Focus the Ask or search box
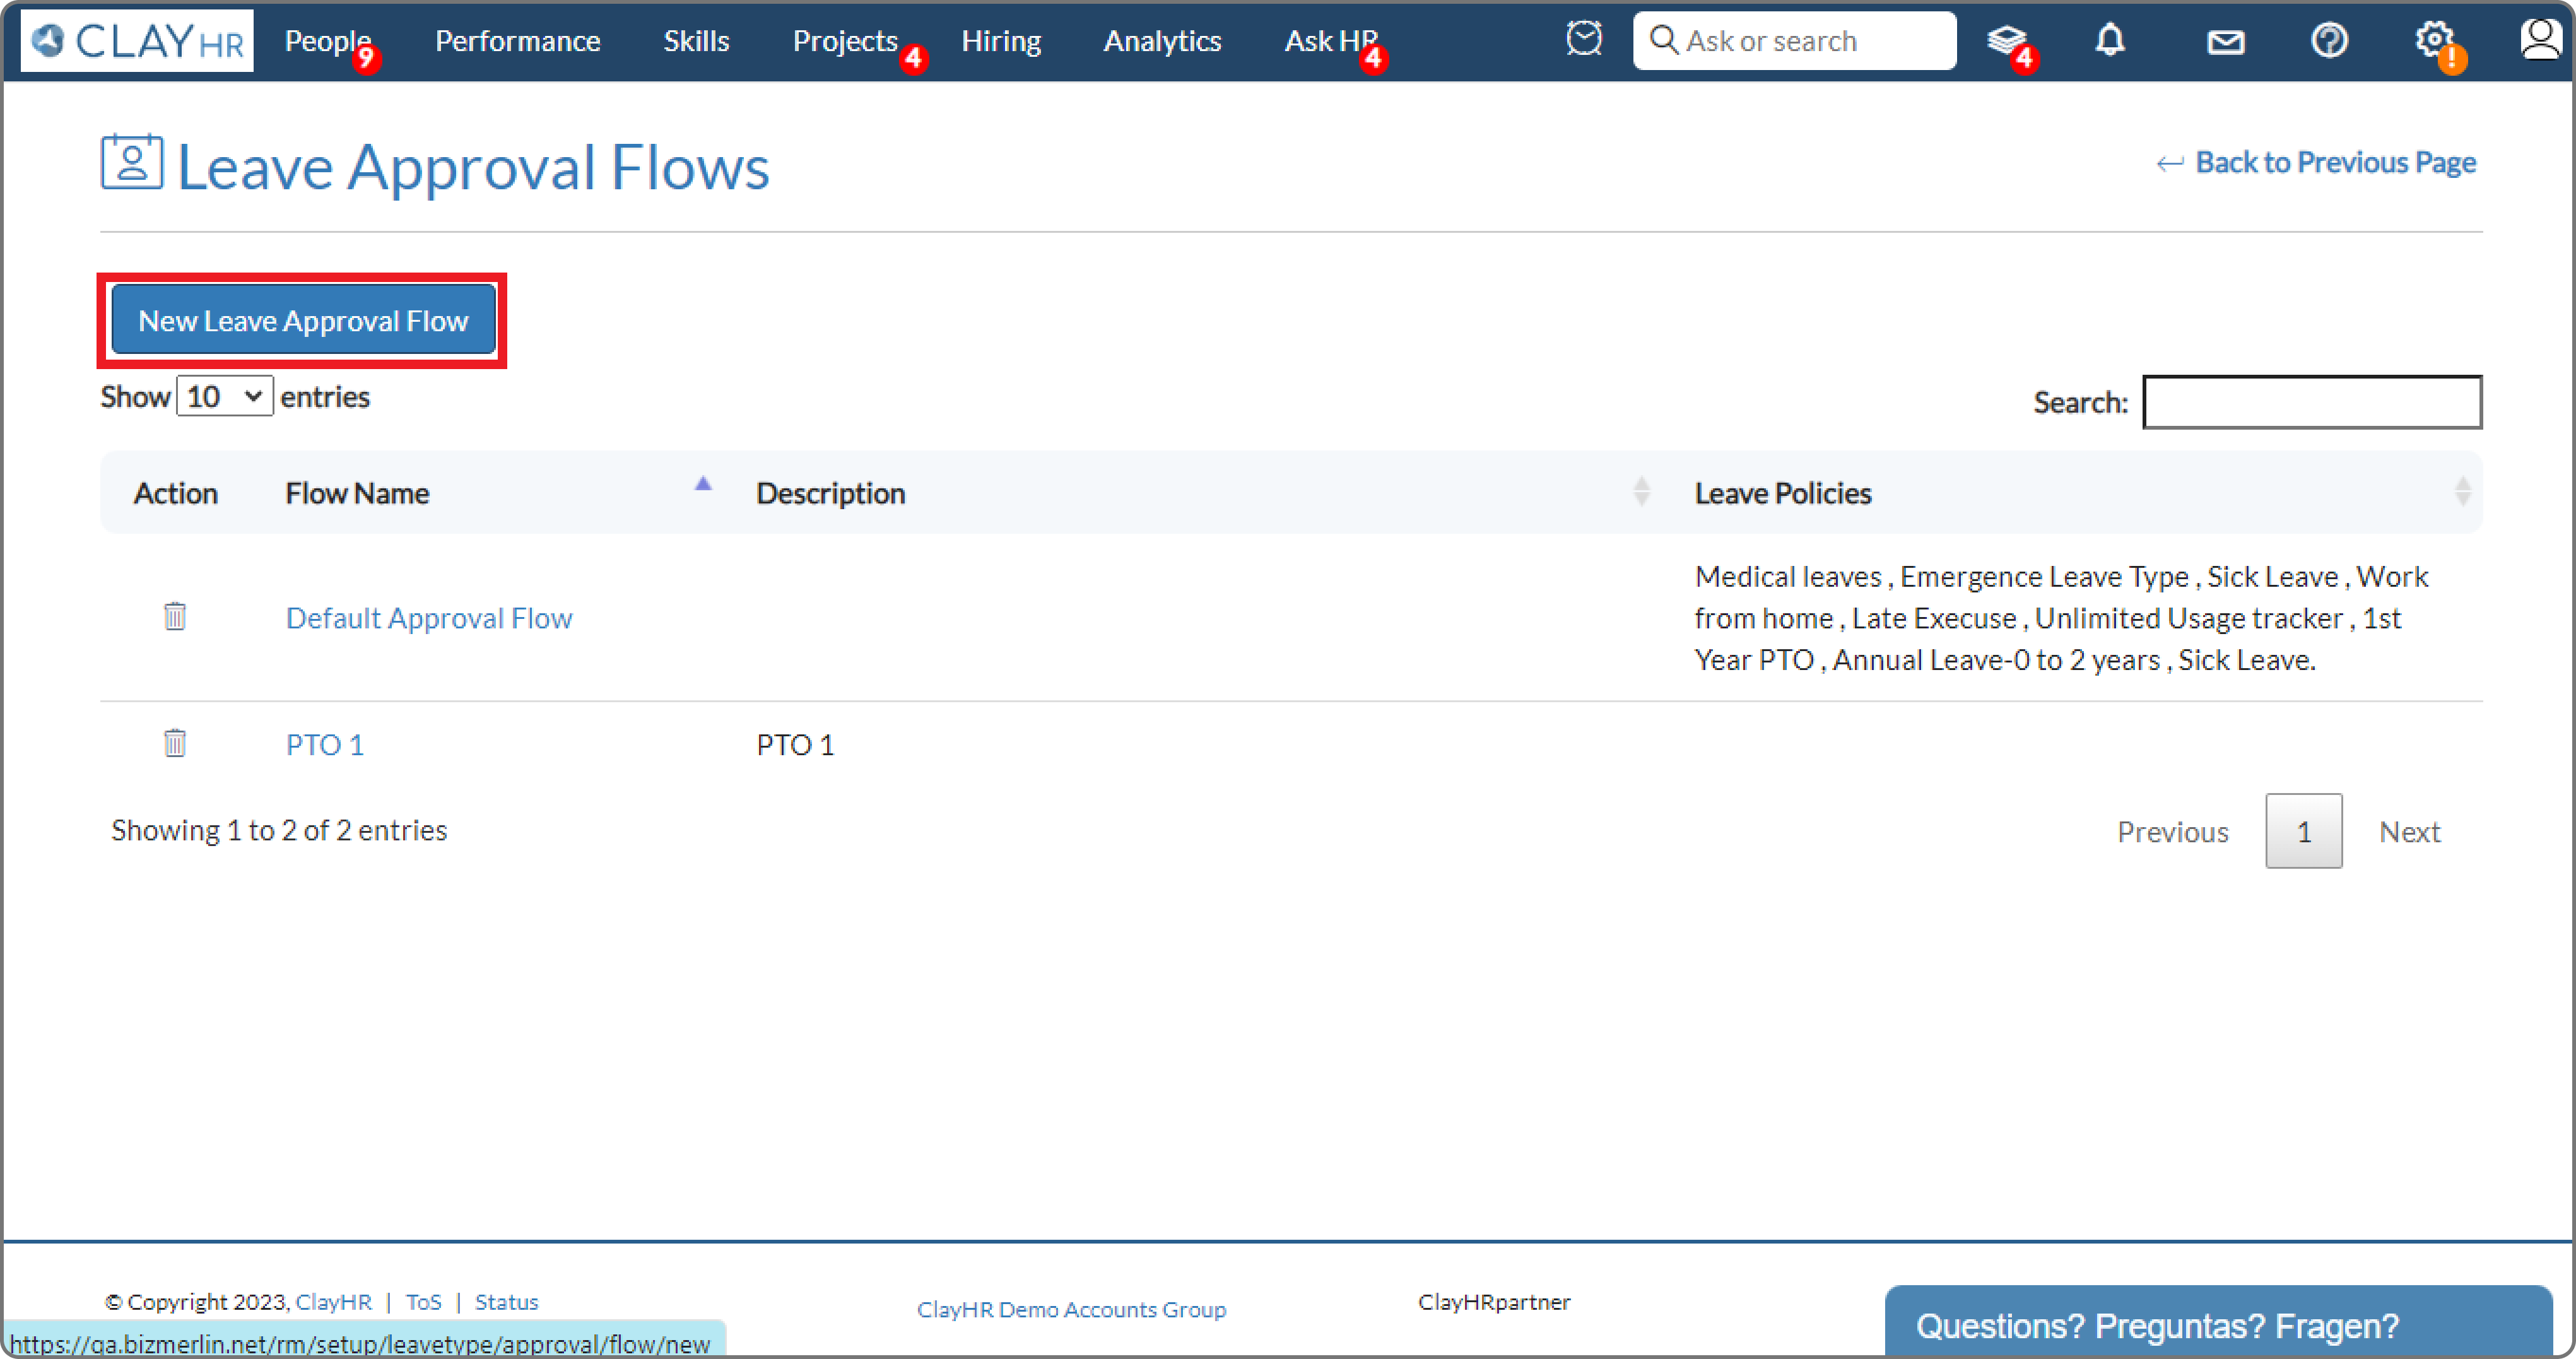 click(x=1794, y=41)
